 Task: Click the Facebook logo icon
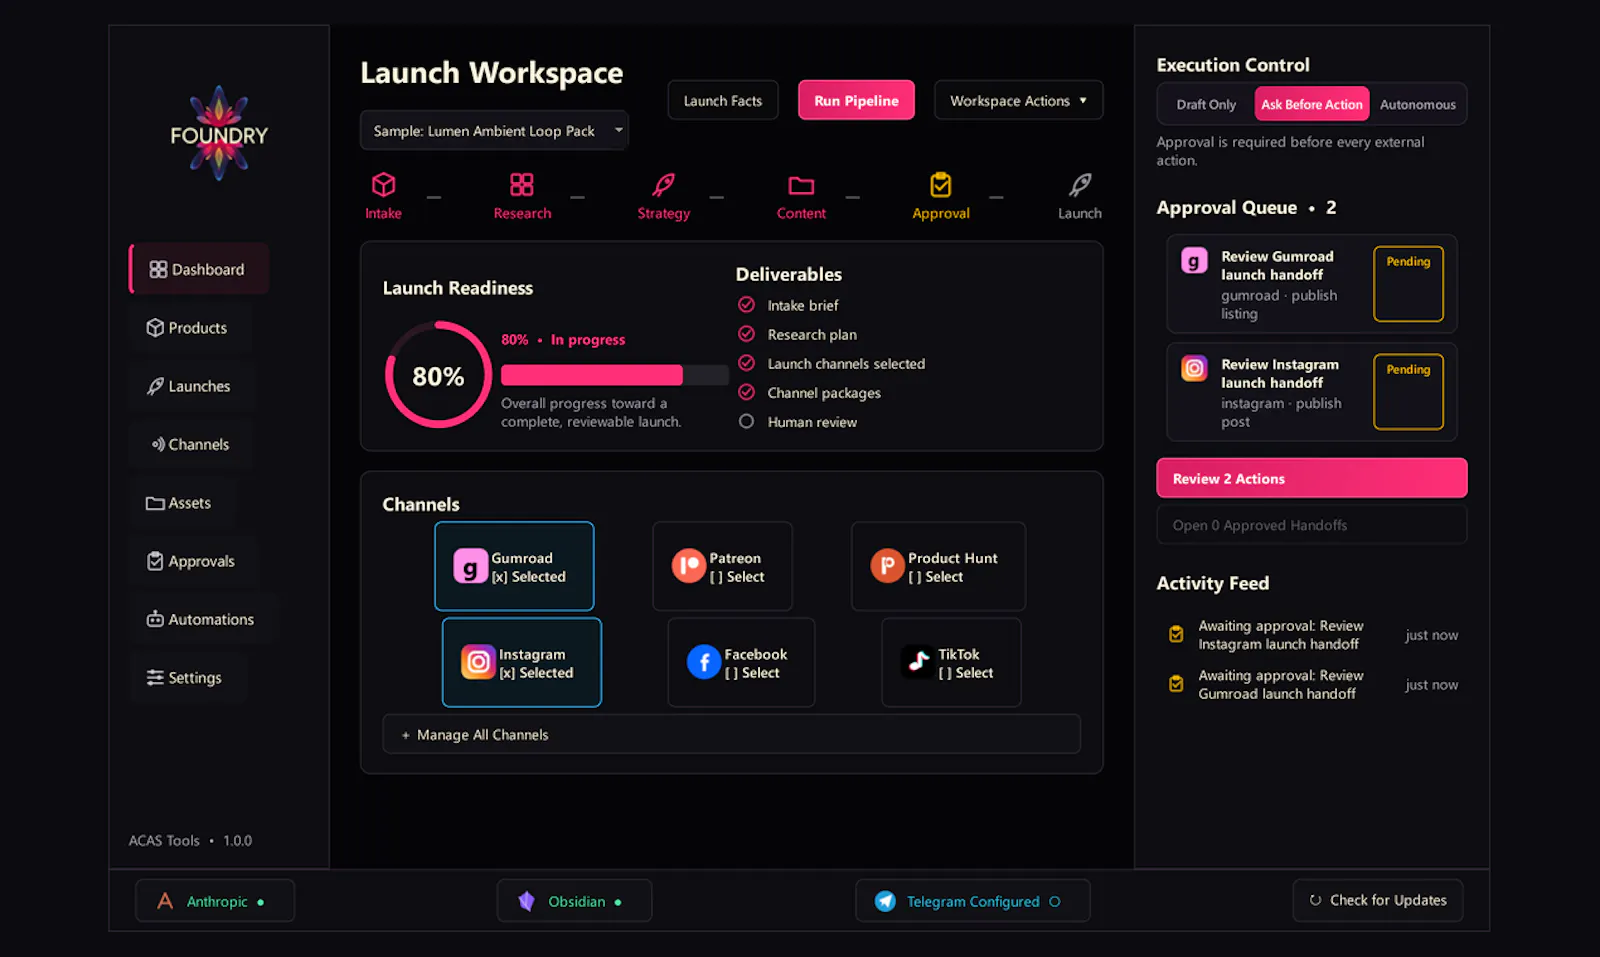pos(704,662)
